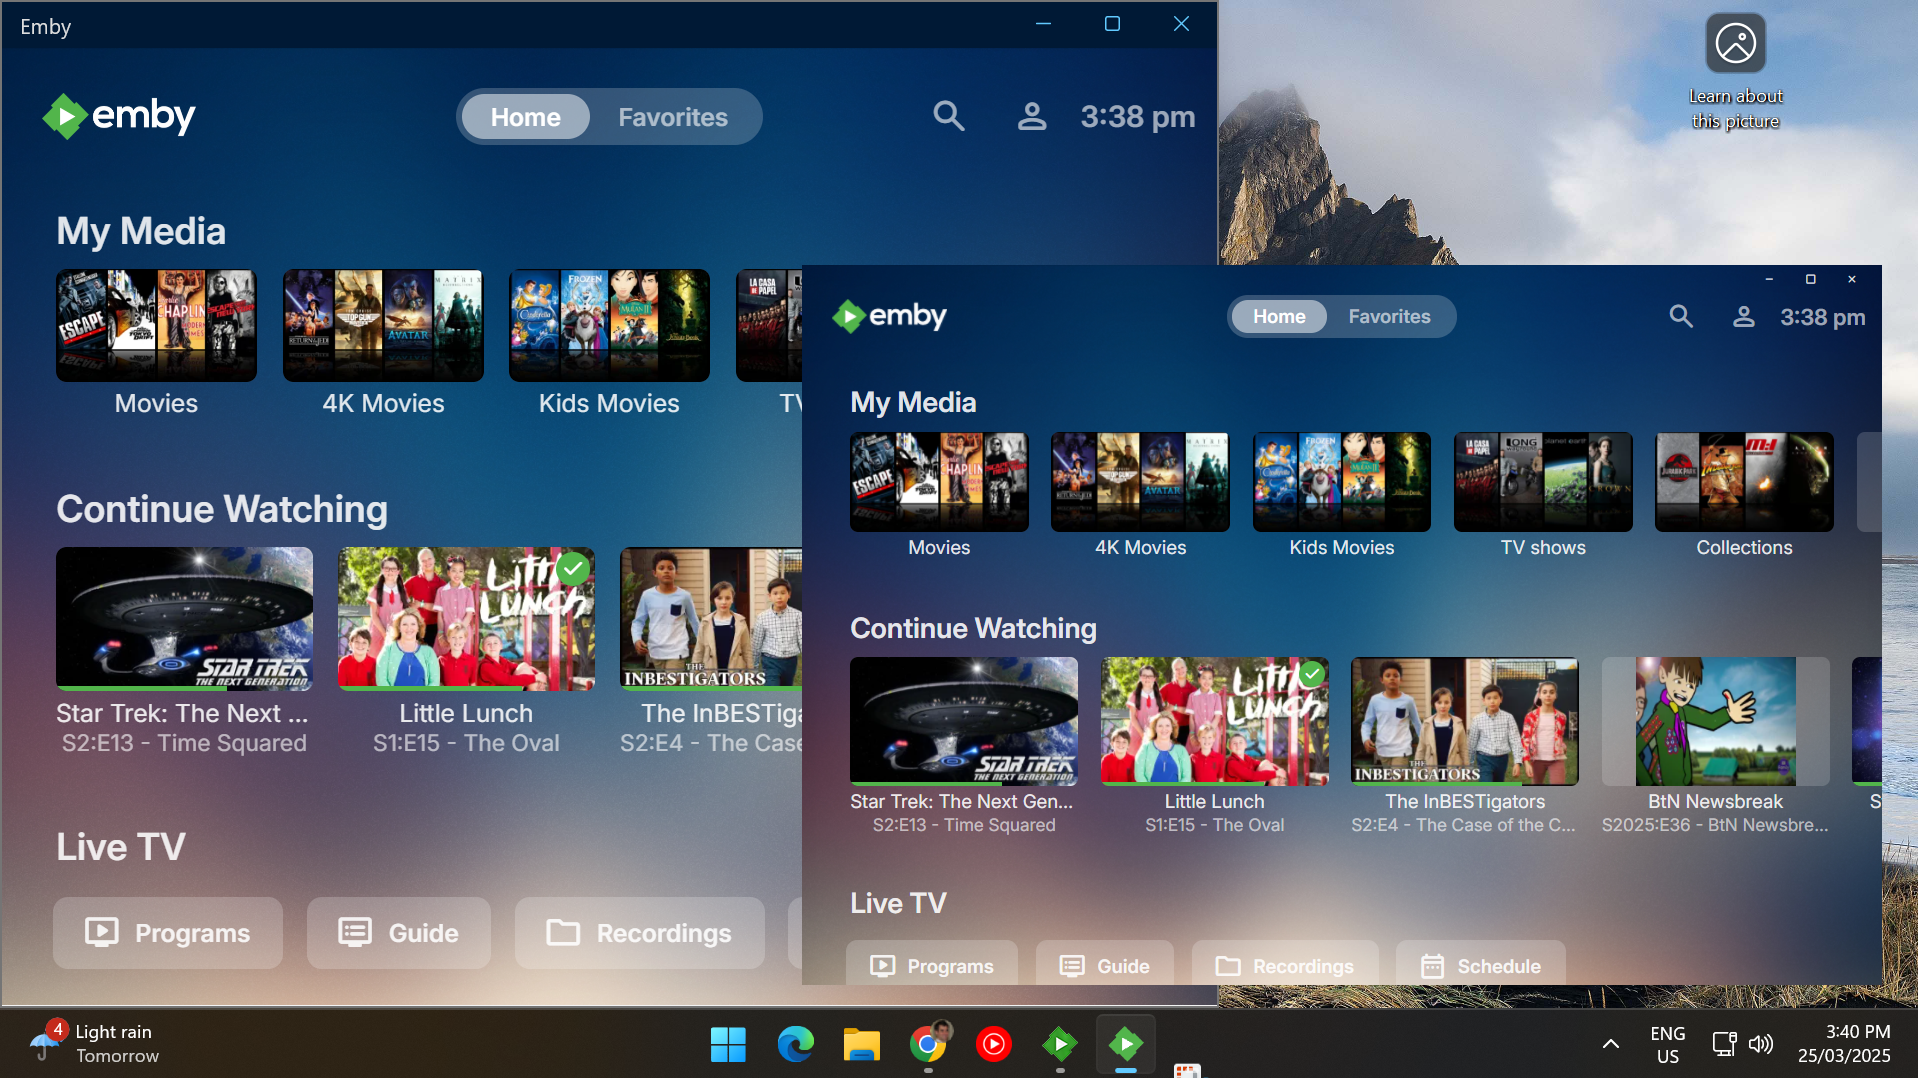Open Recordings in the large window's Live TV

coord(640,933)
